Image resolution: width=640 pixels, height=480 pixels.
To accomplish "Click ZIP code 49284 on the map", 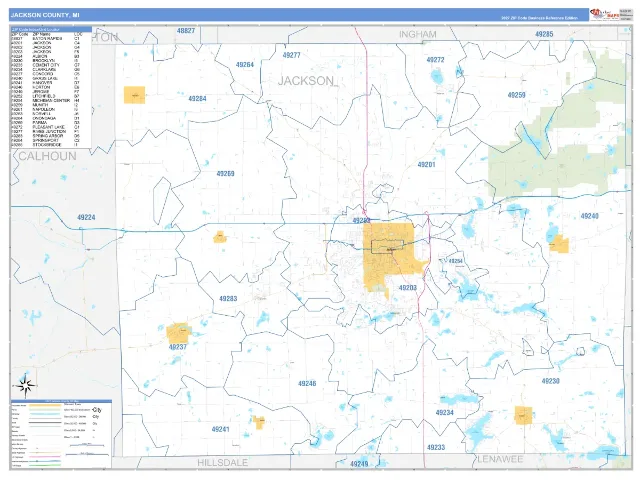I will [x=197, y=98].
